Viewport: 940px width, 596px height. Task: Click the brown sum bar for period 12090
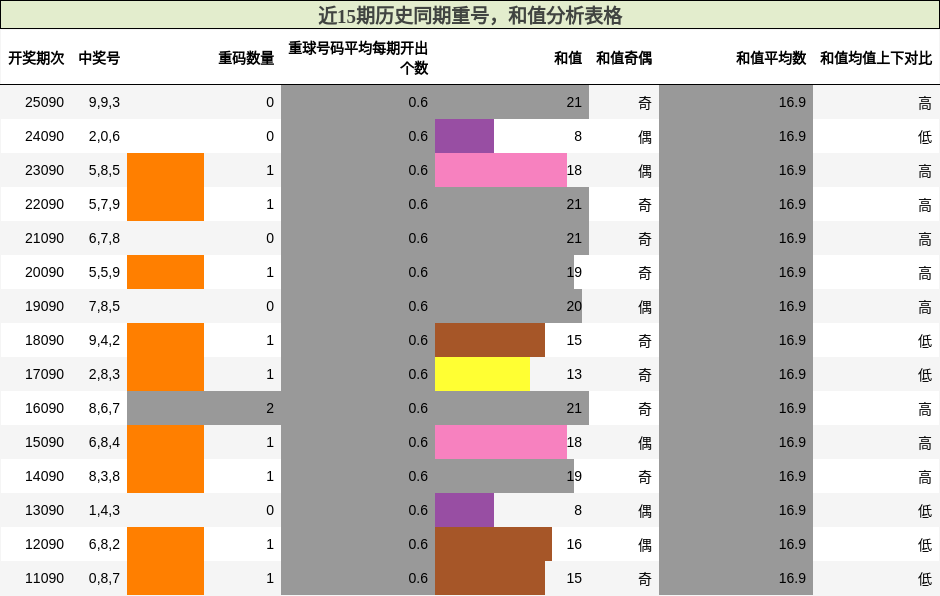coord(495,544)
